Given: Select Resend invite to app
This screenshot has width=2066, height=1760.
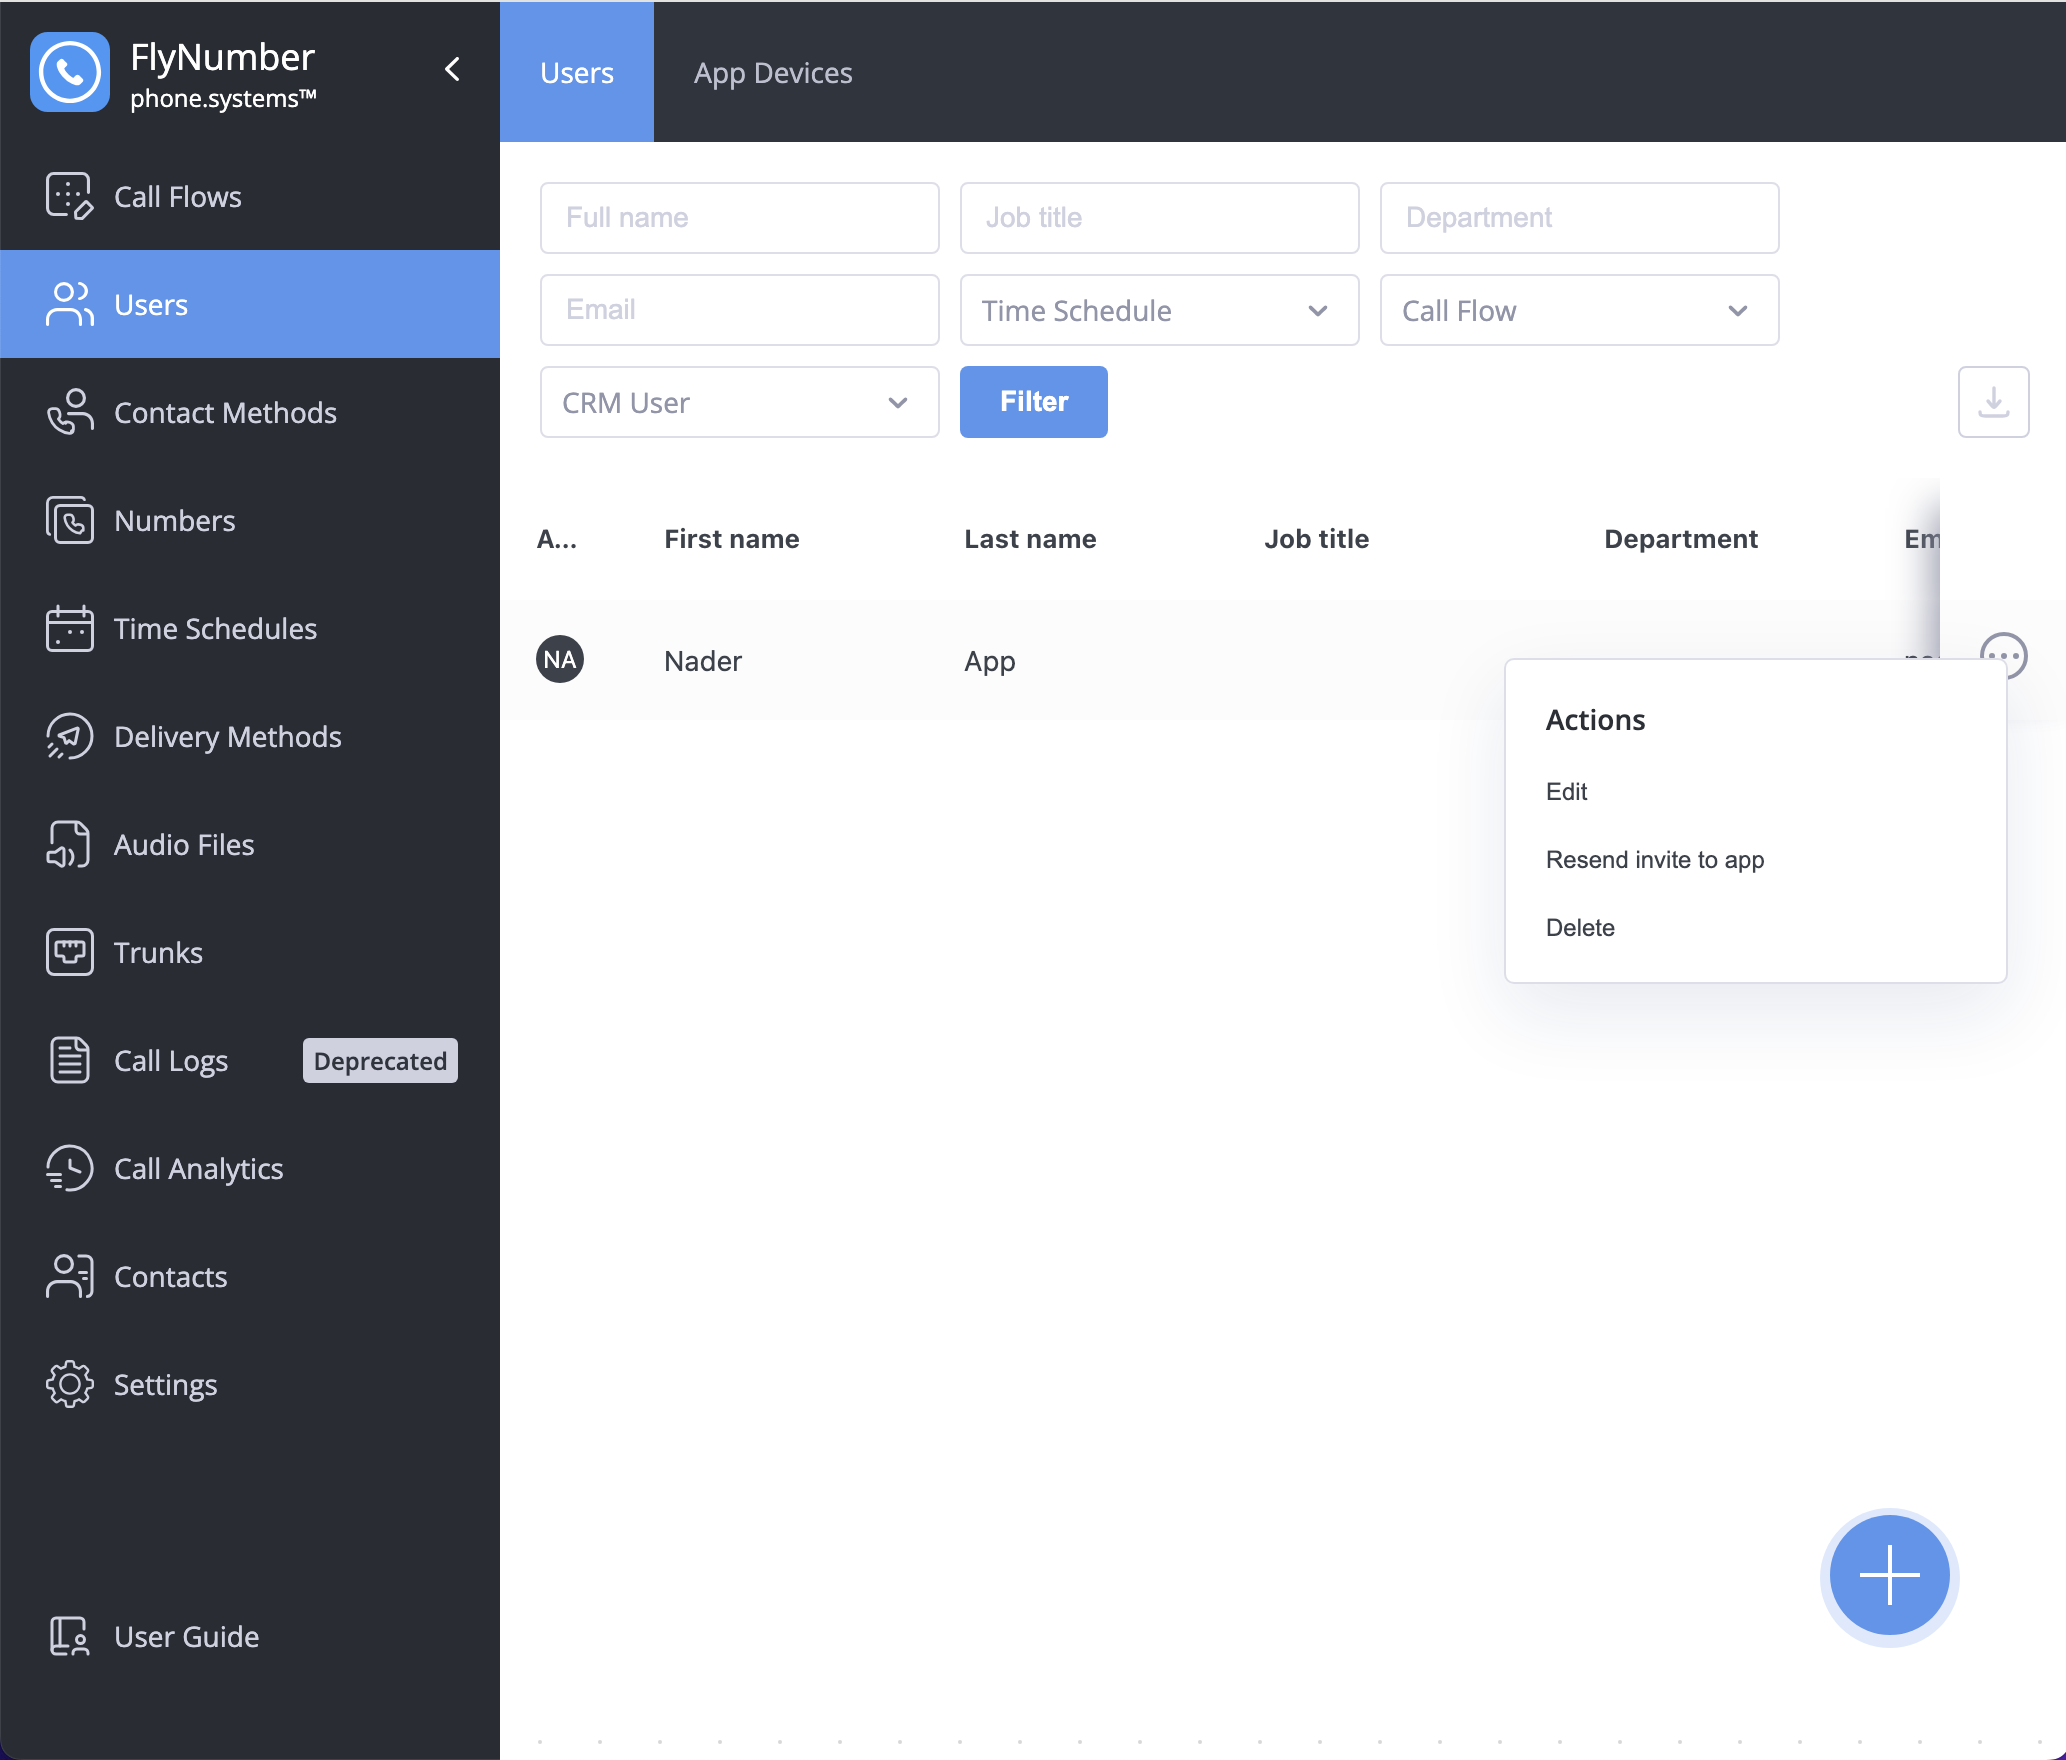Looking at the screenshot, I should 1655,859.
